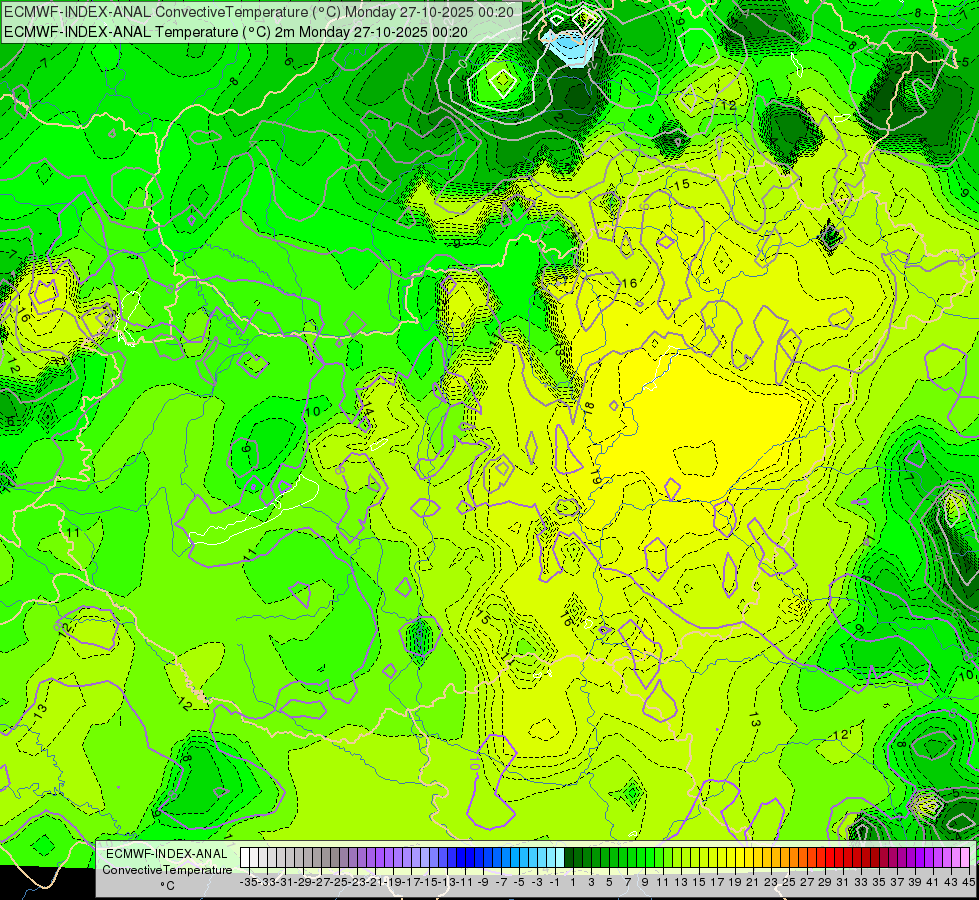This screenshot has width=979, height=900.
Task: Click the legend scale value -15
Action: (x=430, y=882)
